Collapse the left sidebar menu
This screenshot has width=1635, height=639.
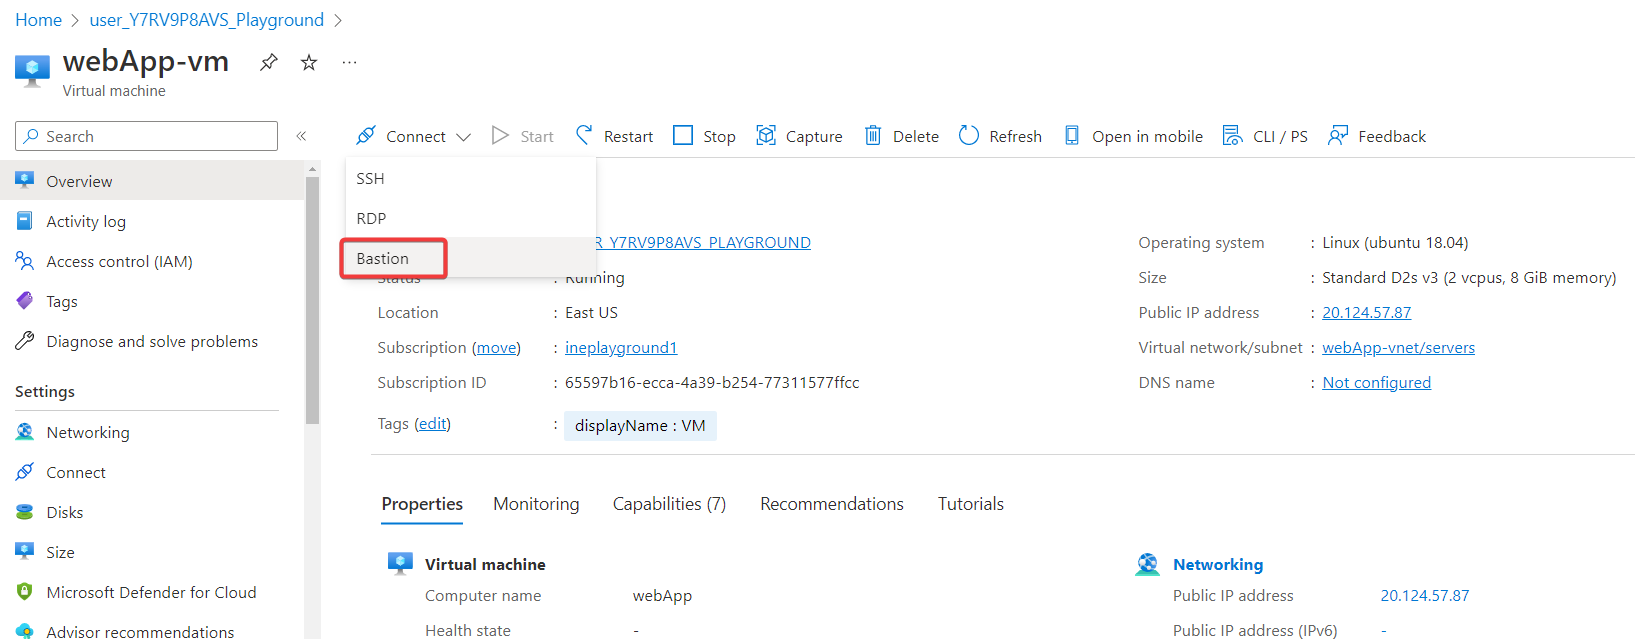point(301,136)
